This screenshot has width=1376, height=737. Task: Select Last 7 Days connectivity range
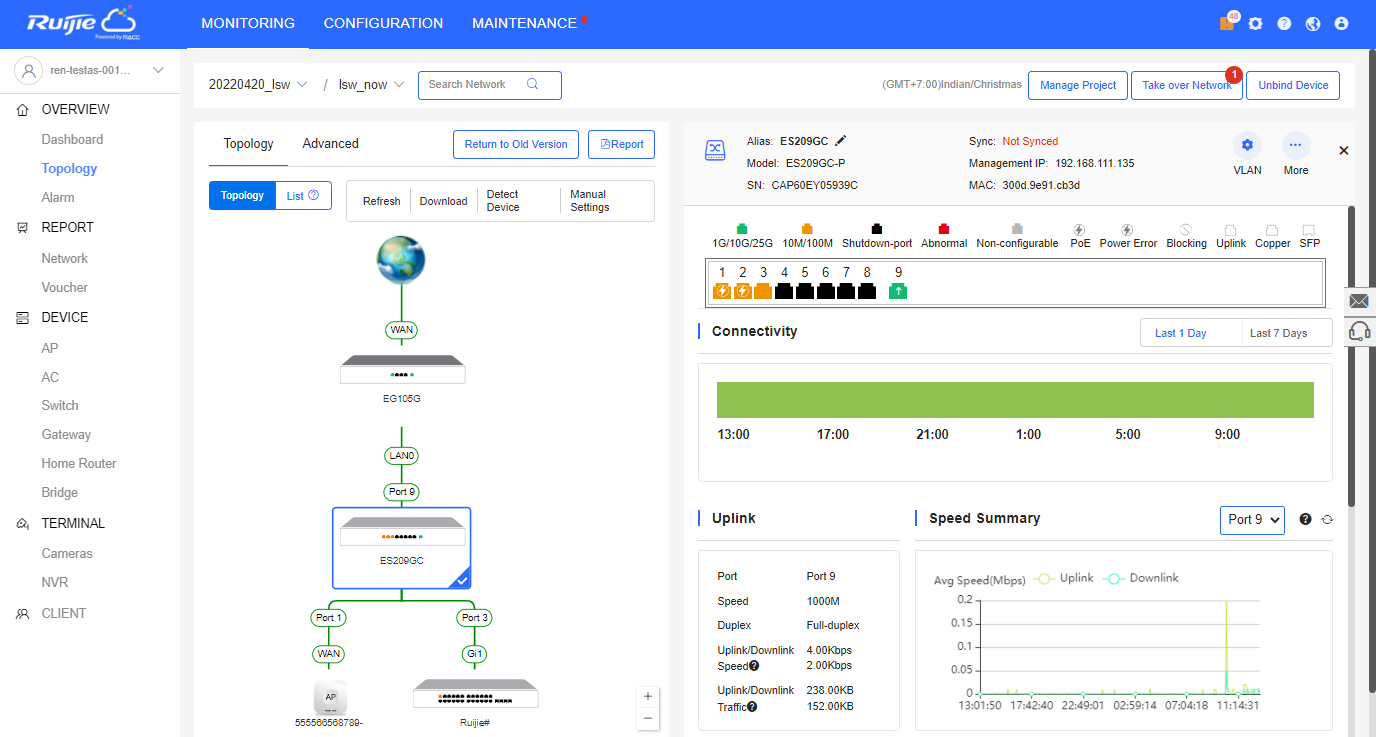coord(1278,333)
